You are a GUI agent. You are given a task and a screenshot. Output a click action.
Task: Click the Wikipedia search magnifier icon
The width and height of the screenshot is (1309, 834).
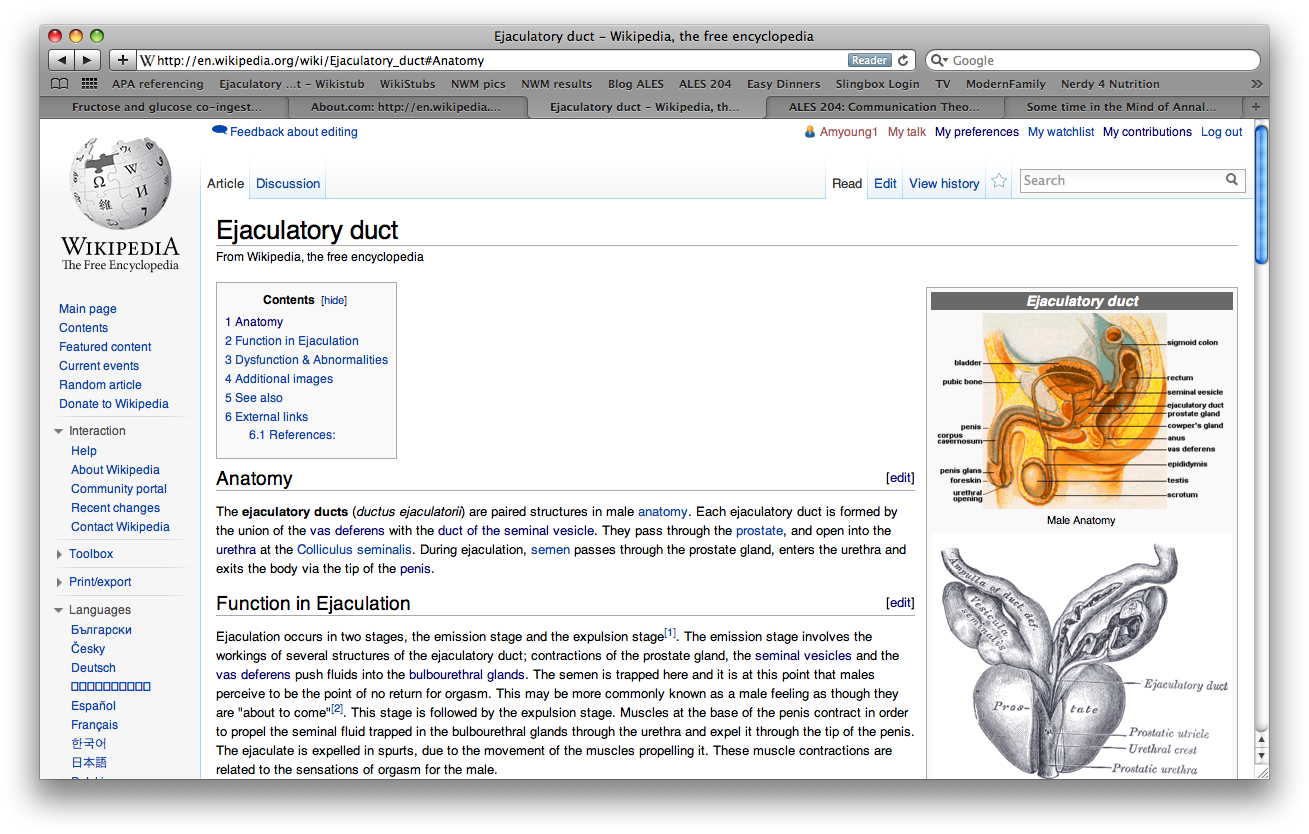1232,180
